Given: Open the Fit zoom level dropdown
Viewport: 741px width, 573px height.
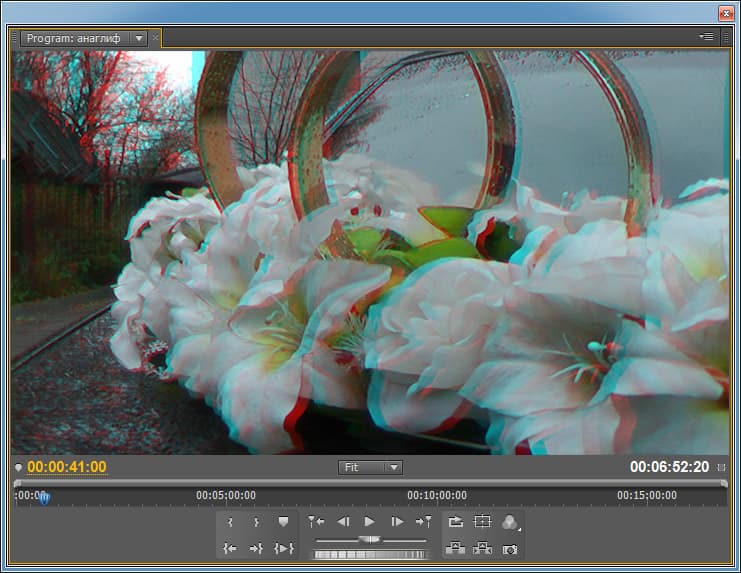Looking at the screenshot, I should click(370, 467).
